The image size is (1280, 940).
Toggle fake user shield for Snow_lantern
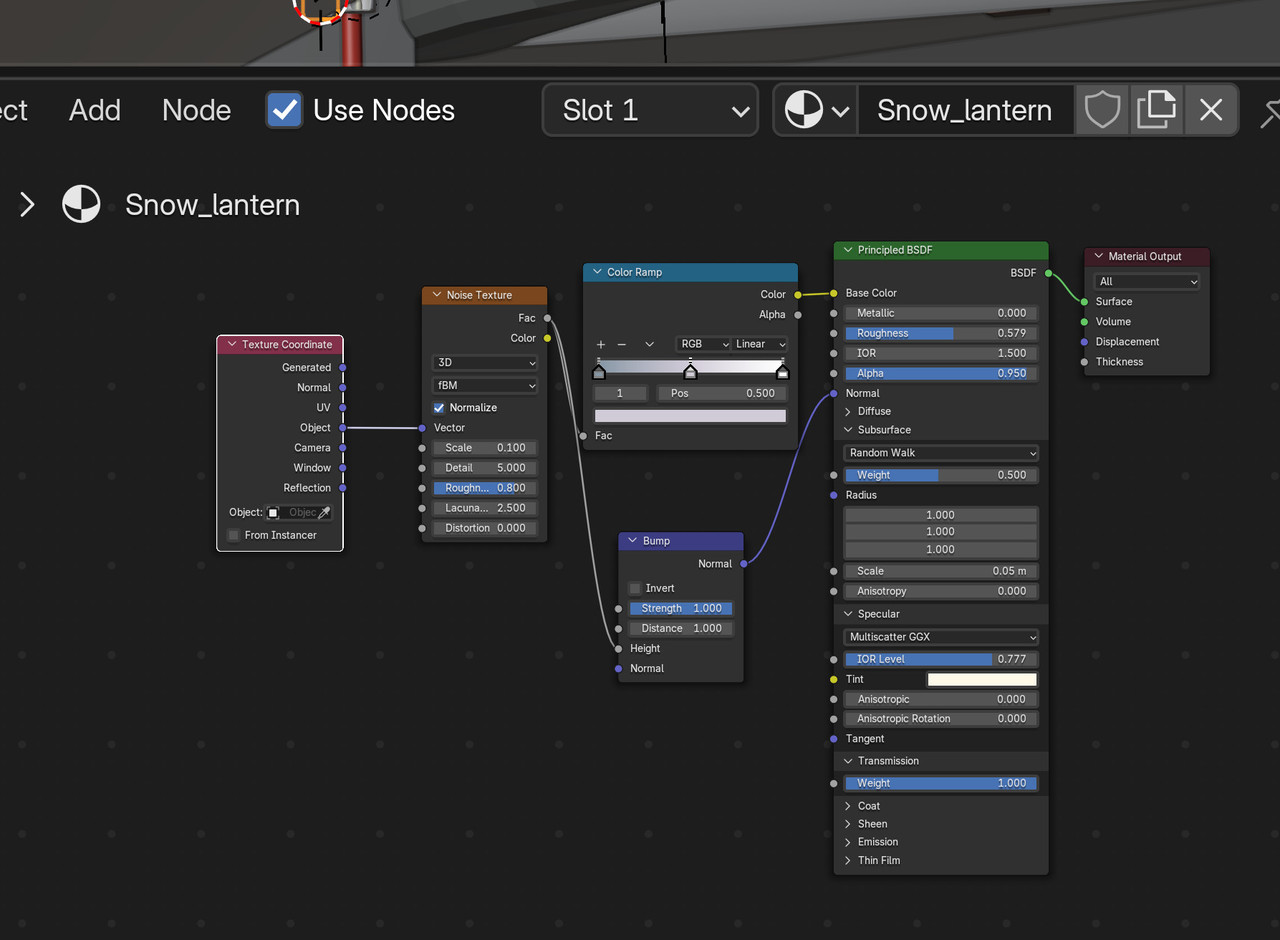(1102, 110)
